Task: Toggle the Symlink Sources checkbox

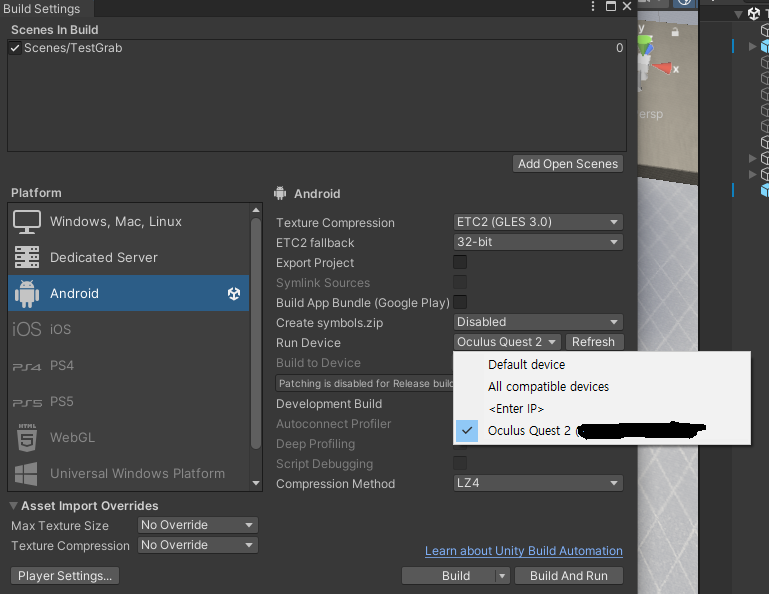Action: (x=460, y=282)
